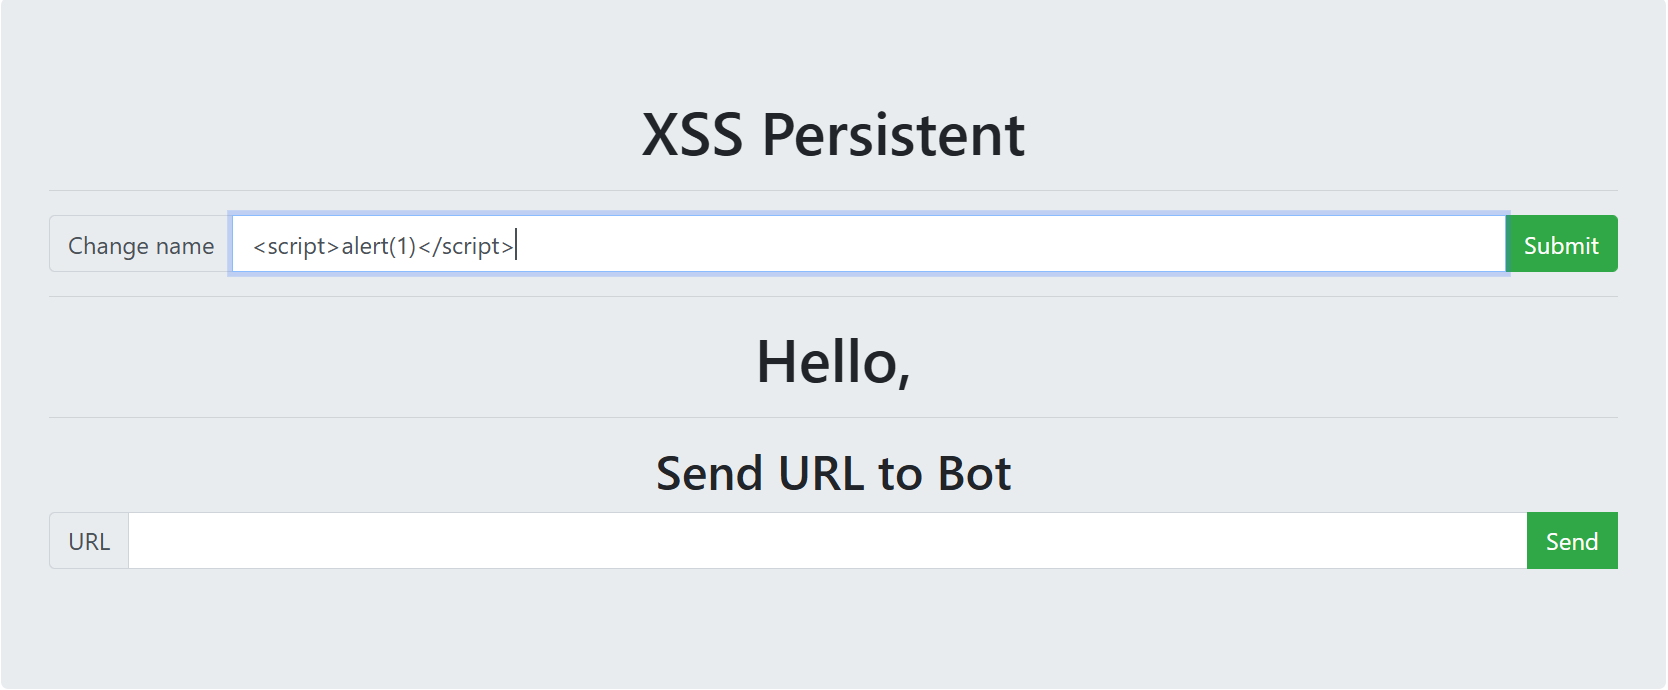
Task: Click the word "Persistent" in the title
Action: (x=893, y=135)
